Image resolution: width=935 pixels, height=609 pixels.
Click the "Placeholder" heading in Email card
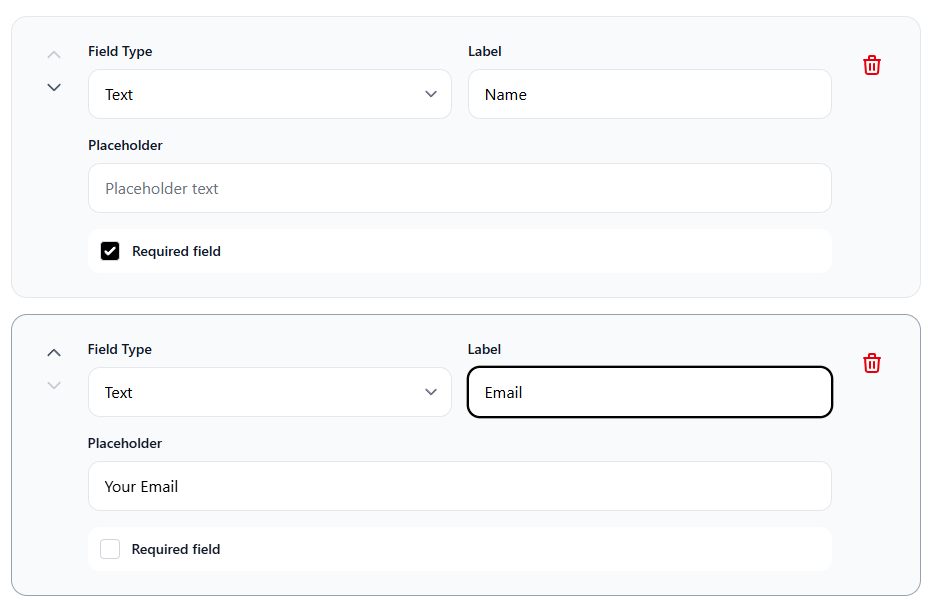[x=125, y=443]
